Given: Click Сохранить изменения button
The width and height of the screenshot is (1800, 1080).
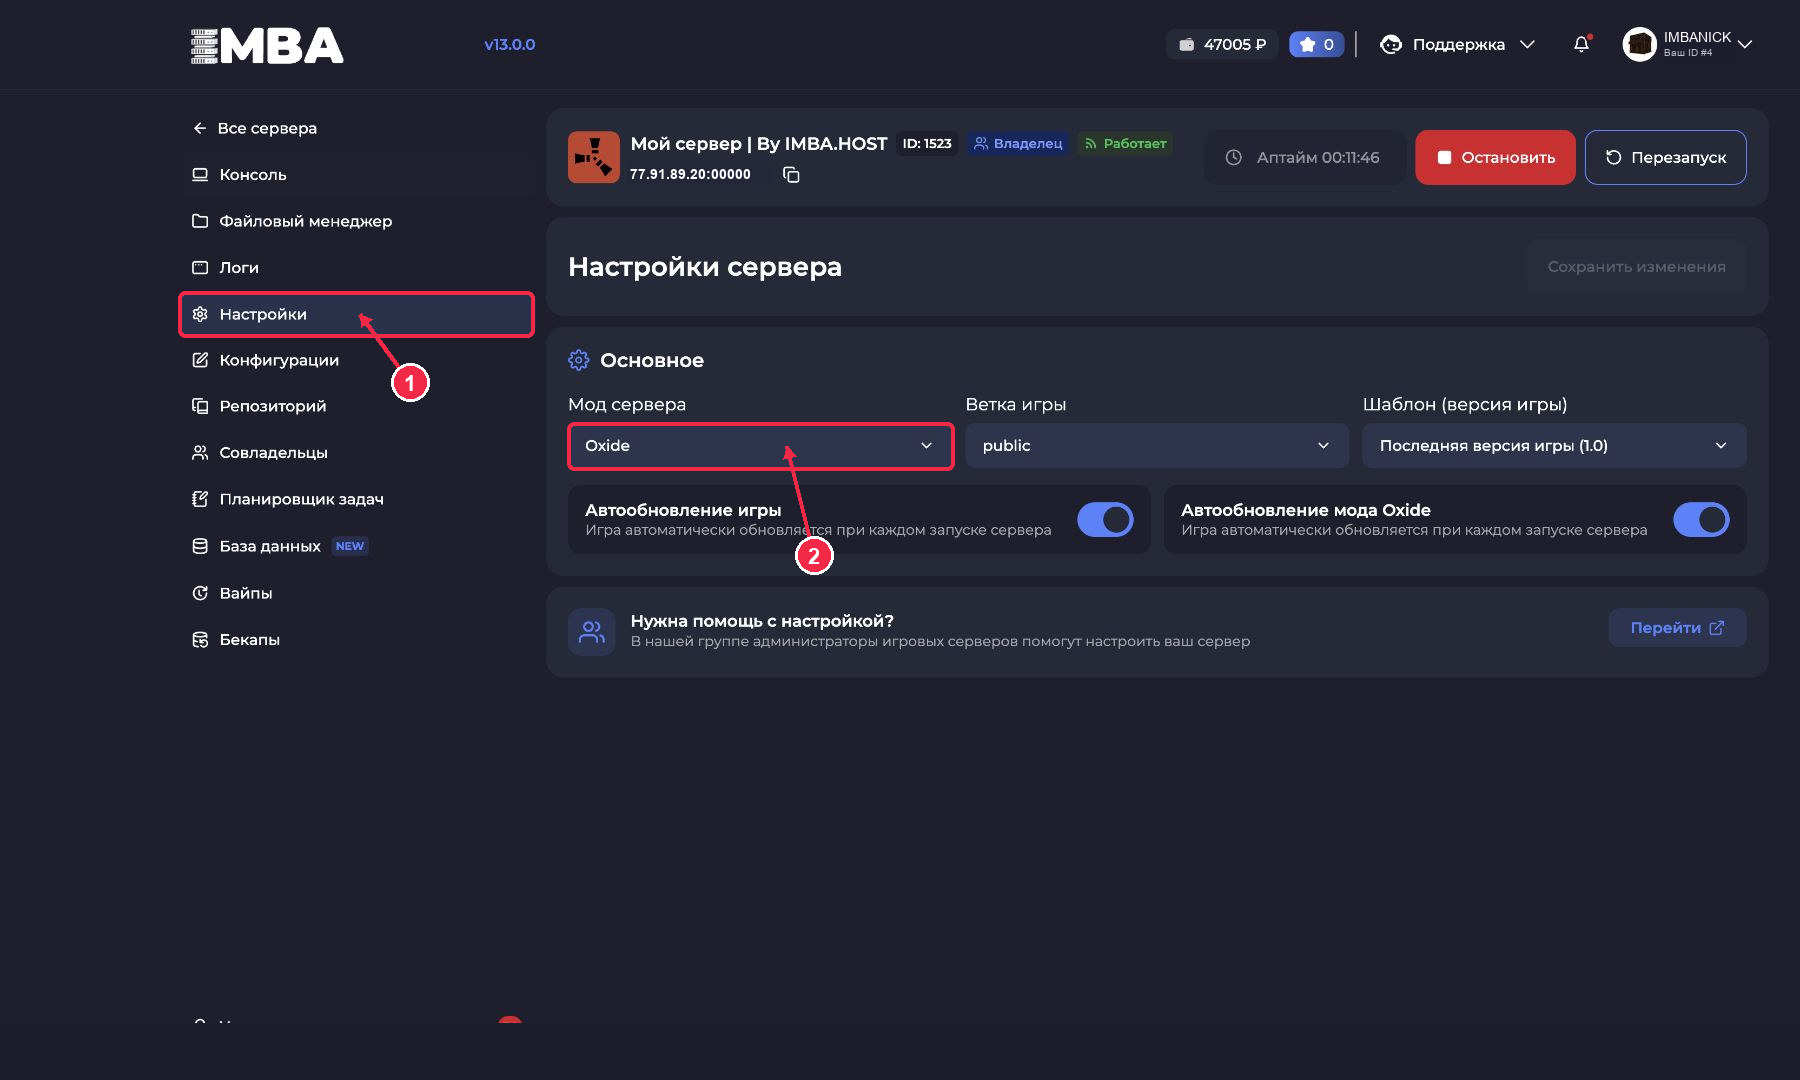Looking at the screenshot, I should [x=1636, y=267].
